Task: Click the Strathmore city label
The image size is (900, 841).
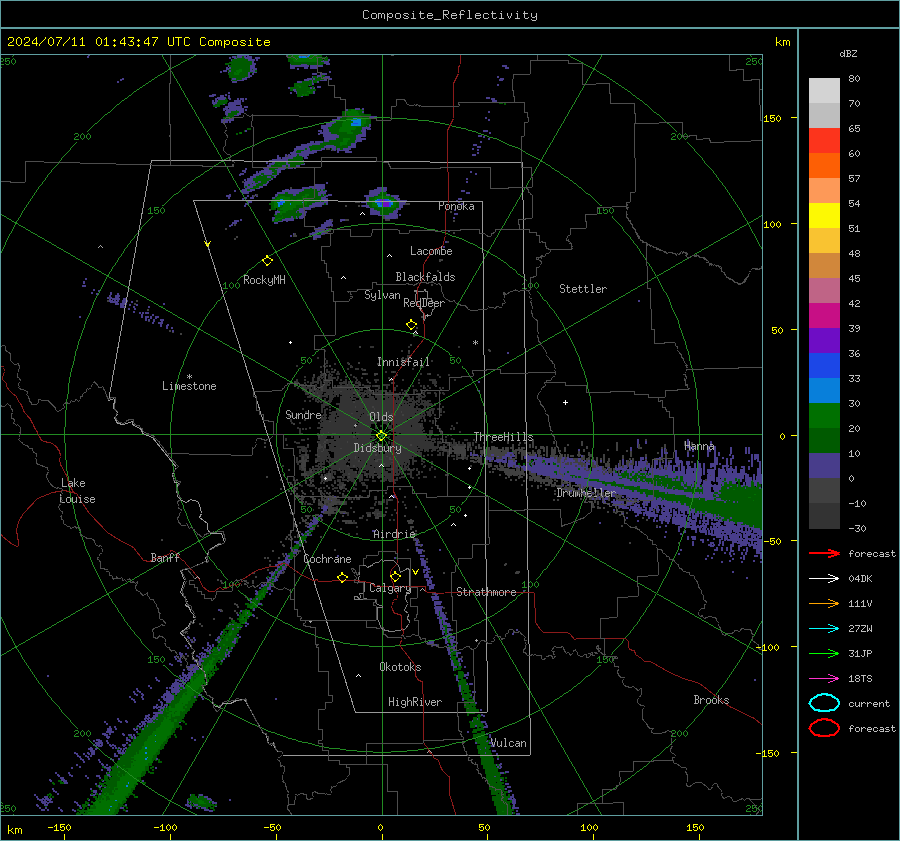Action: (486, 592)
